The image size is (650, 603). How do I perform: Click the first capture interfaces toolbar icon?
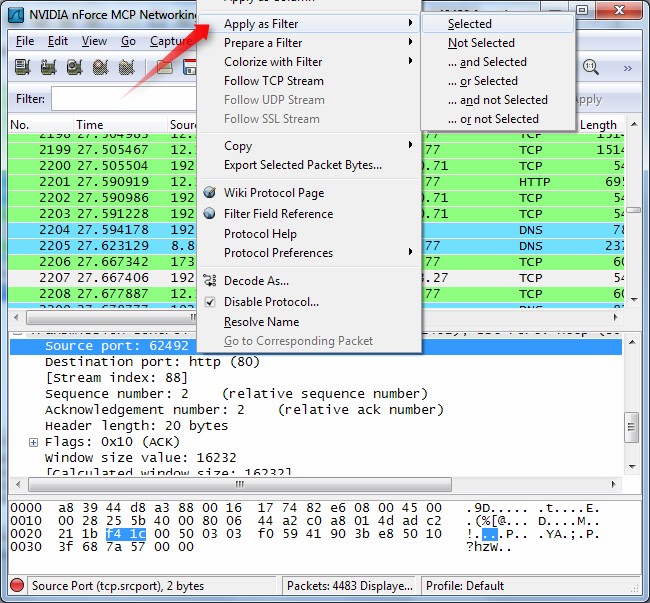tap(22, 67)
